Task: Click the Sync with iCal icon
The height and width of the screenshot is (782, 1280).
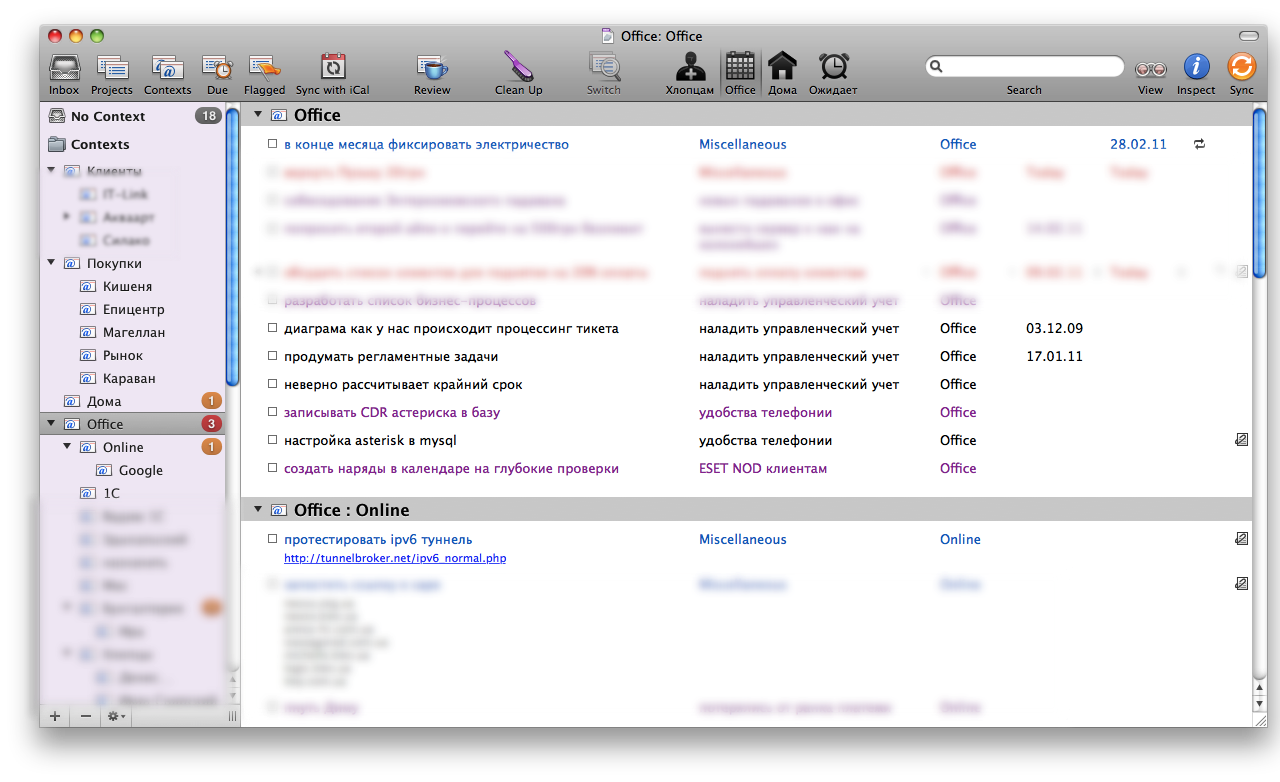Action: (332, 69)
